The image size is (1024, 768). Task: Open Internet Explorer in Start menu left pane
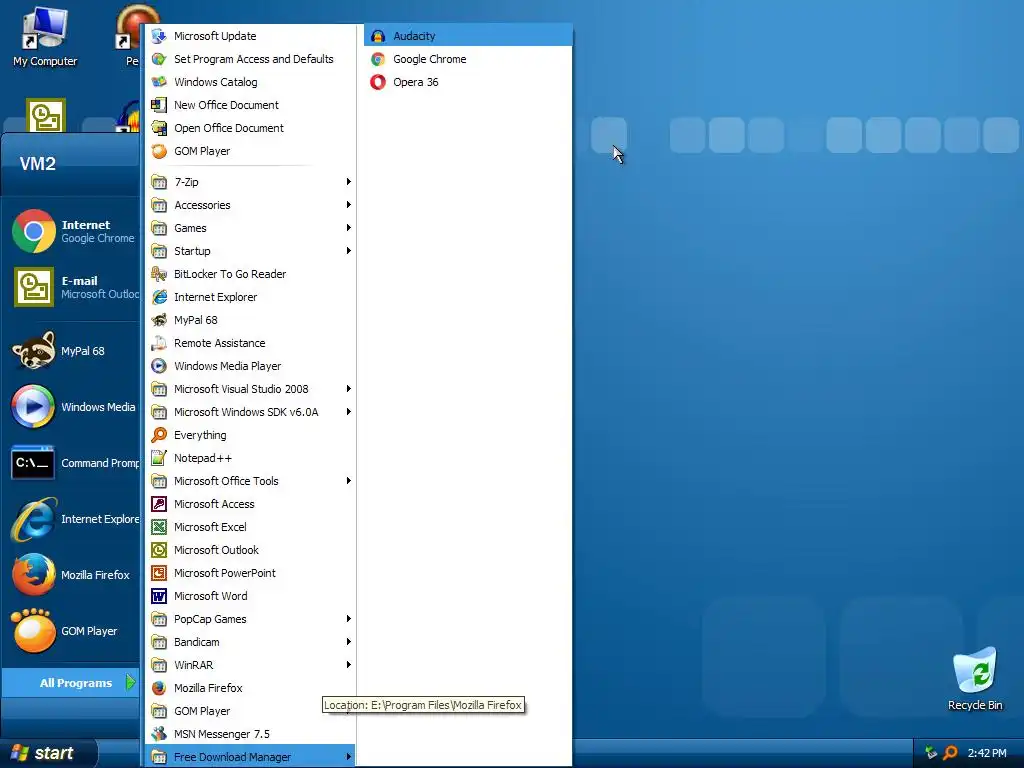(73, 519)
